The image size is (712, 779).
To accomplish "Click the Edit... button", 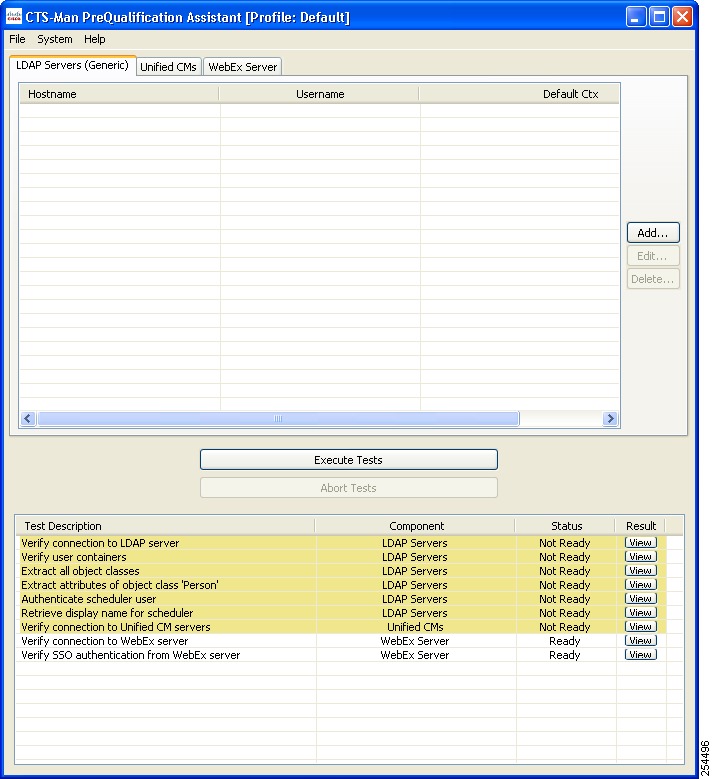I will coord(653,256).
